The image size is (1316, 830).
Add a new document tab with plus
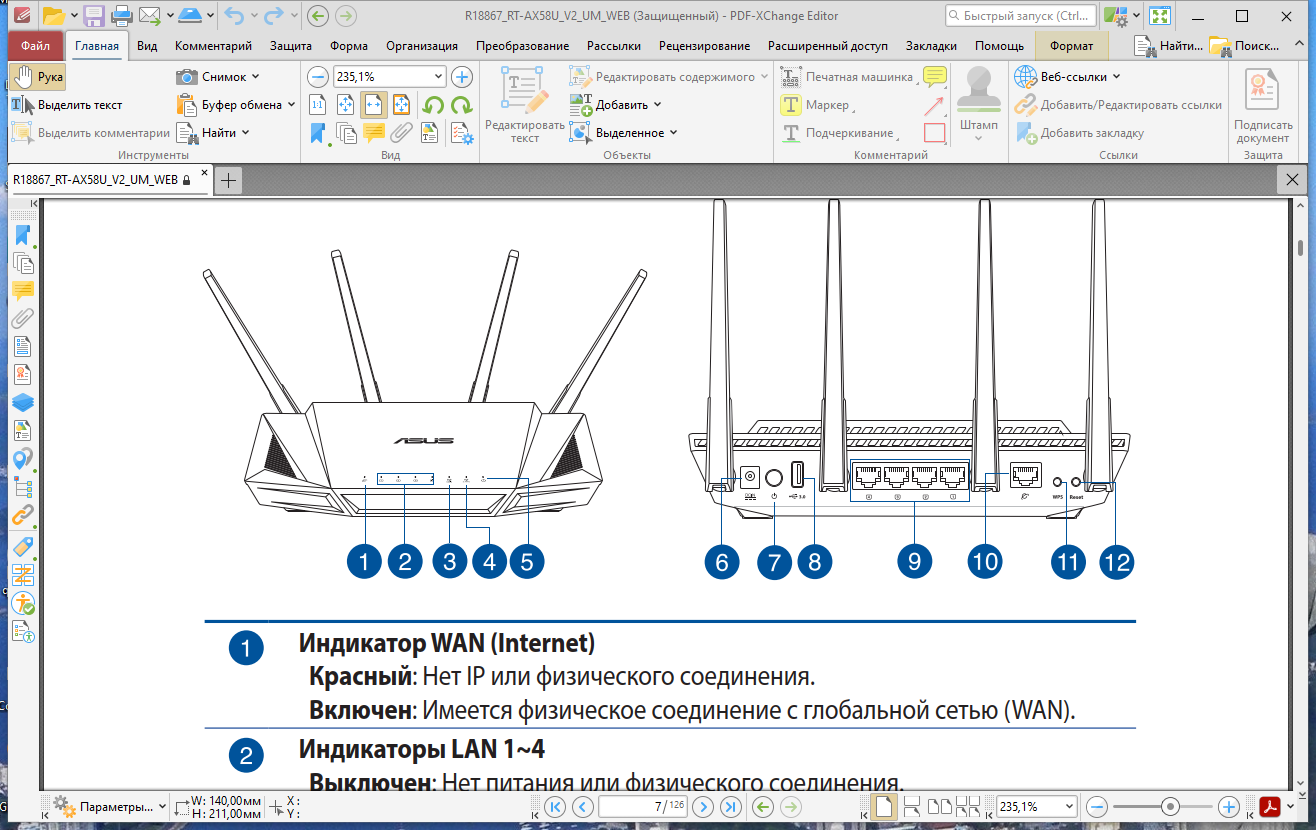point(229,180)
